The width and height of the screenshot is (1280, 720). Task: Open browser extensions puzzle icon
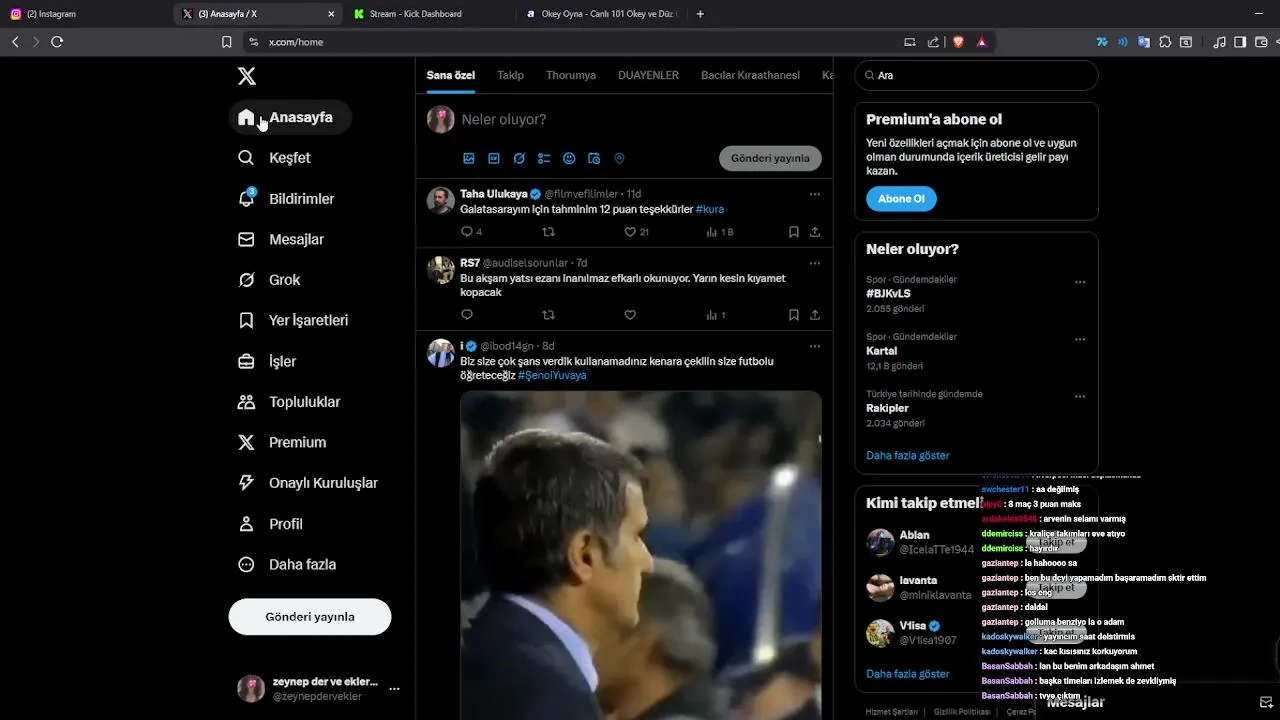[1165, 42]
